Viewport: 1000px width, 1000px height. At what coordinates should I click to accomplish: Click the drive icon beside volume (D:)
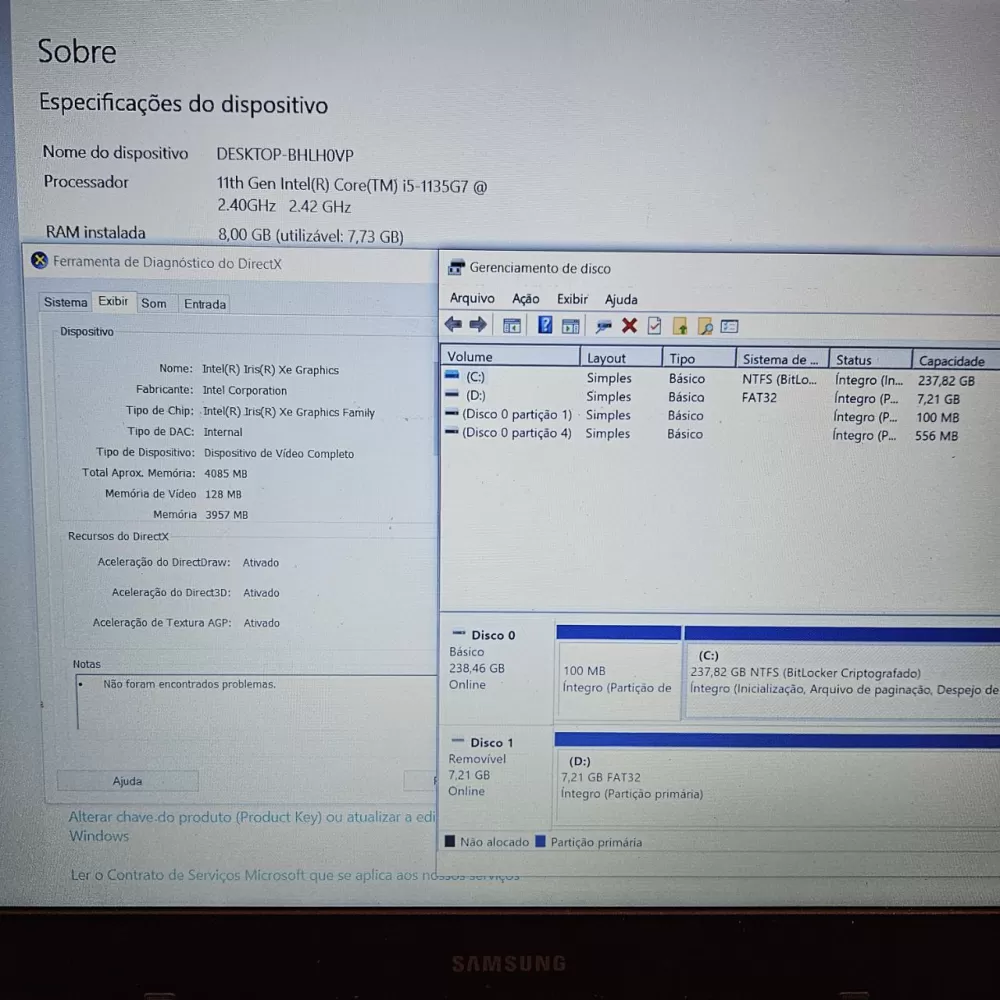[x=452, y=394]
